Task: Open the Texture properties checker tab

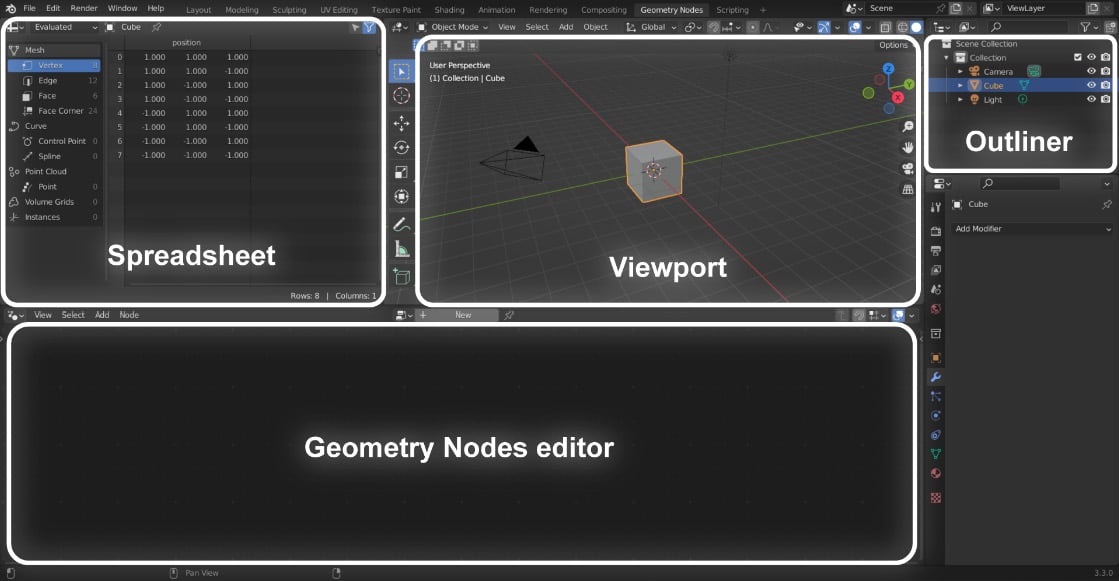Action: click(x=936, y=497)
